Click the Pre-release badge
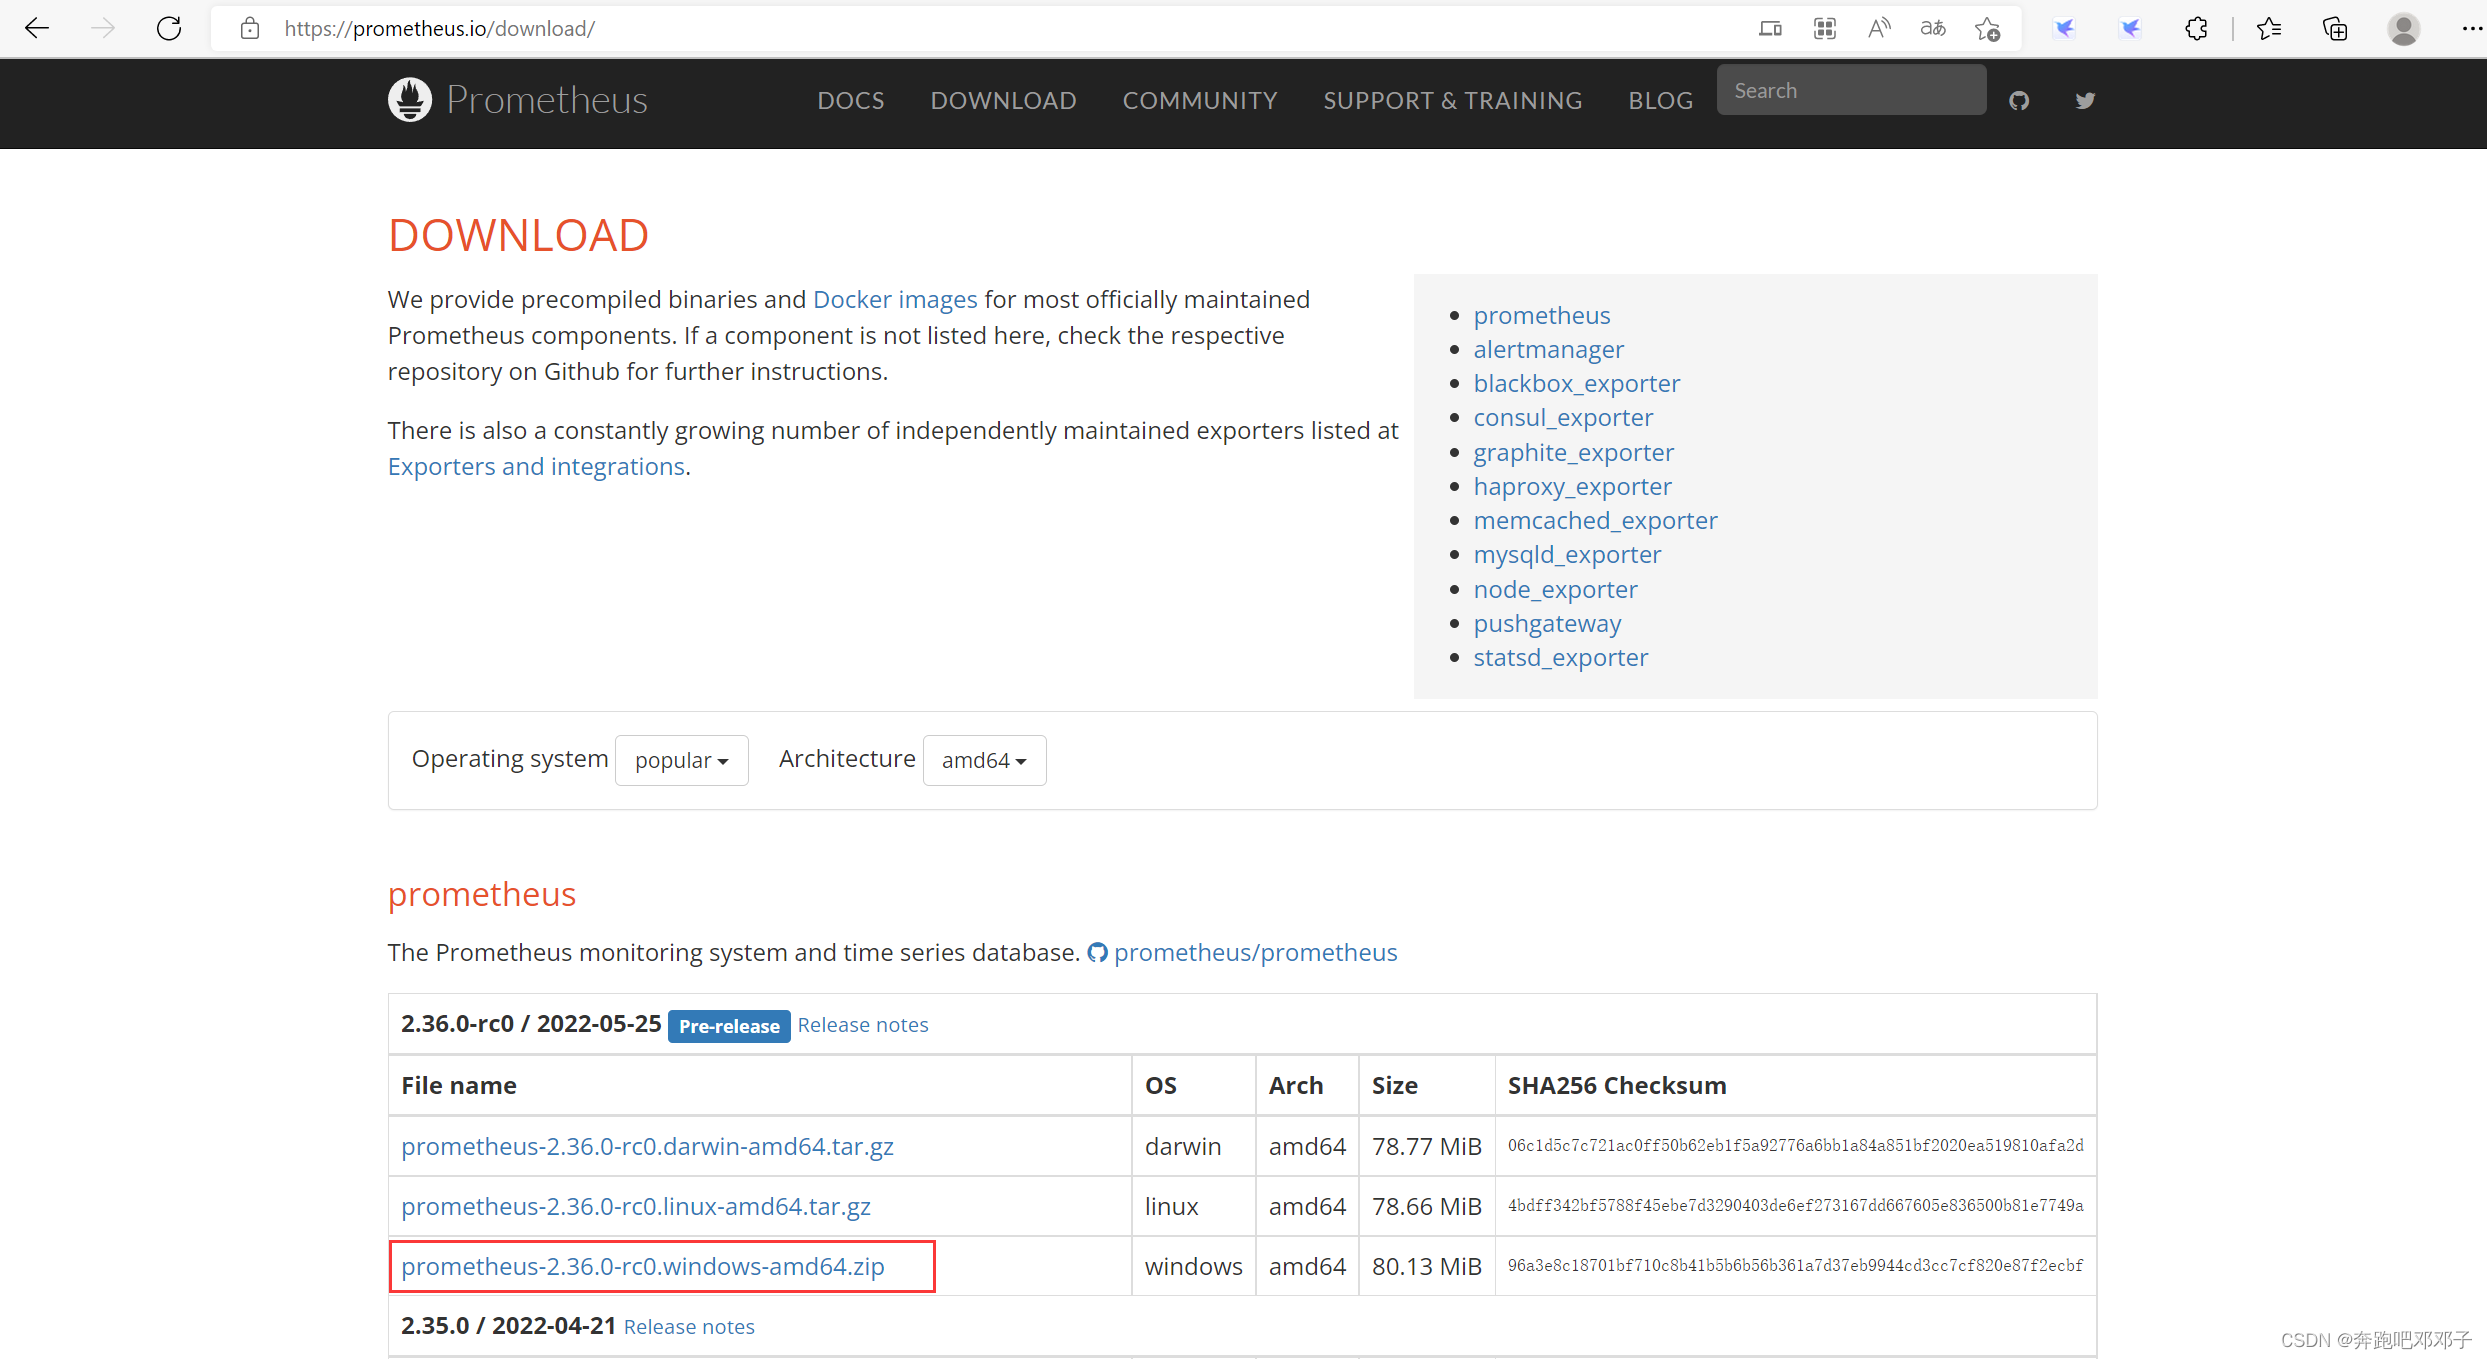The height and width of the screenshot is (1359, 2487). pos(729,1026)
